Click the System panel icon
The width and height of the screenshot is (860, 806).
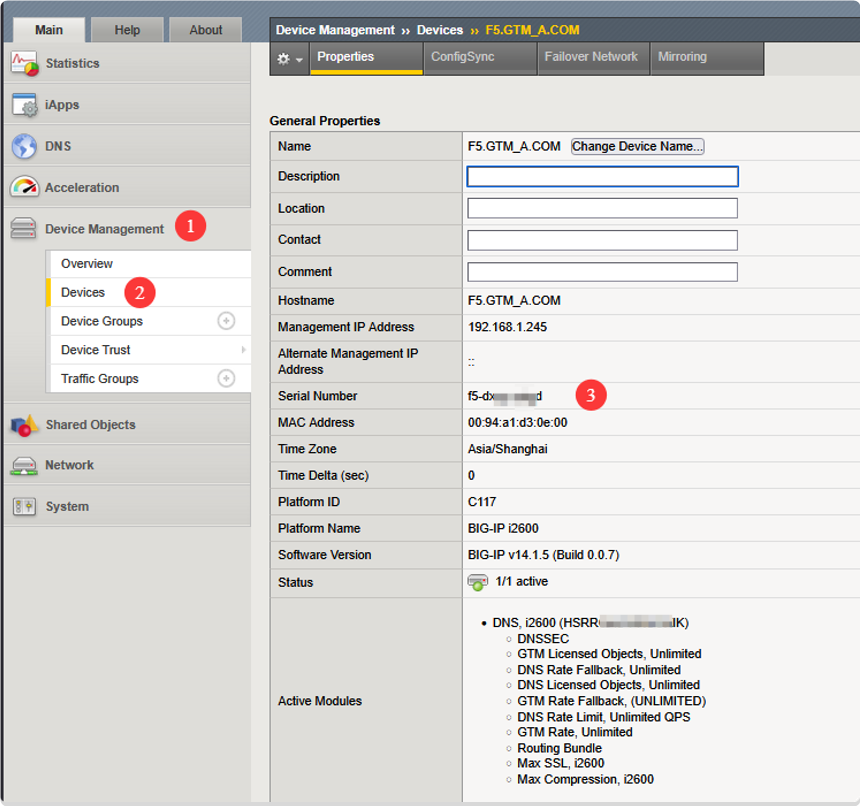(24, 507)
